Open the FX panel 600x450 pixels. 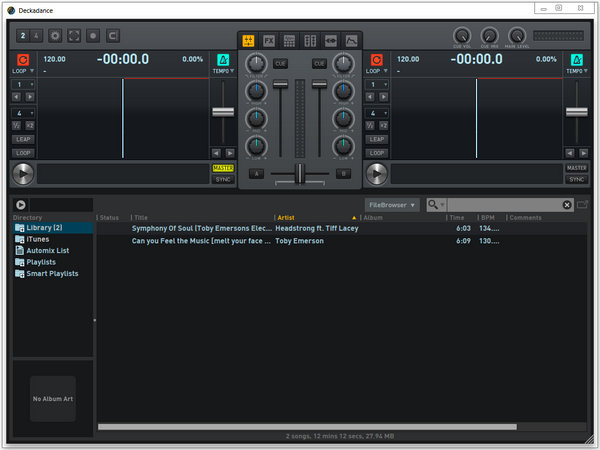tap(268, 41)
